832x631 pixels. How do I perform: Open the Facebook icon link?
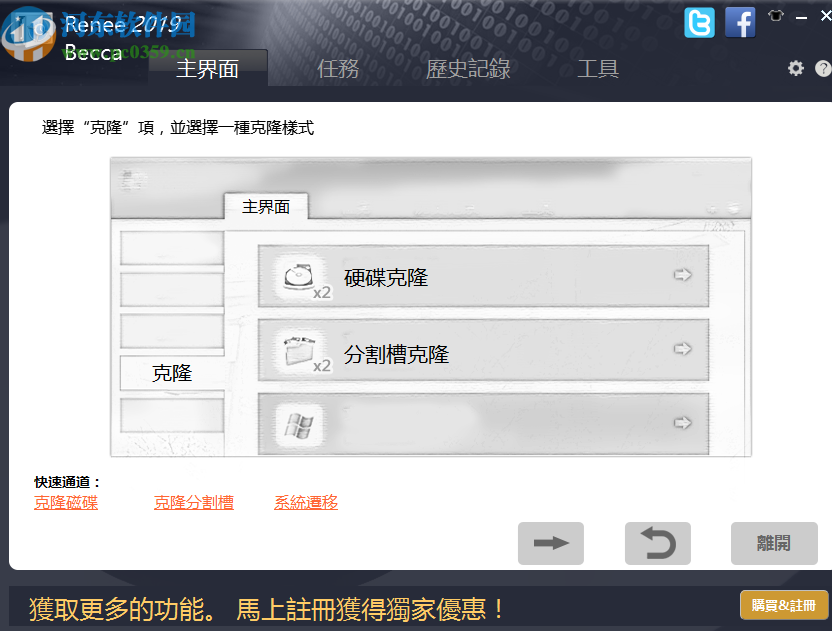click(740, 23)
